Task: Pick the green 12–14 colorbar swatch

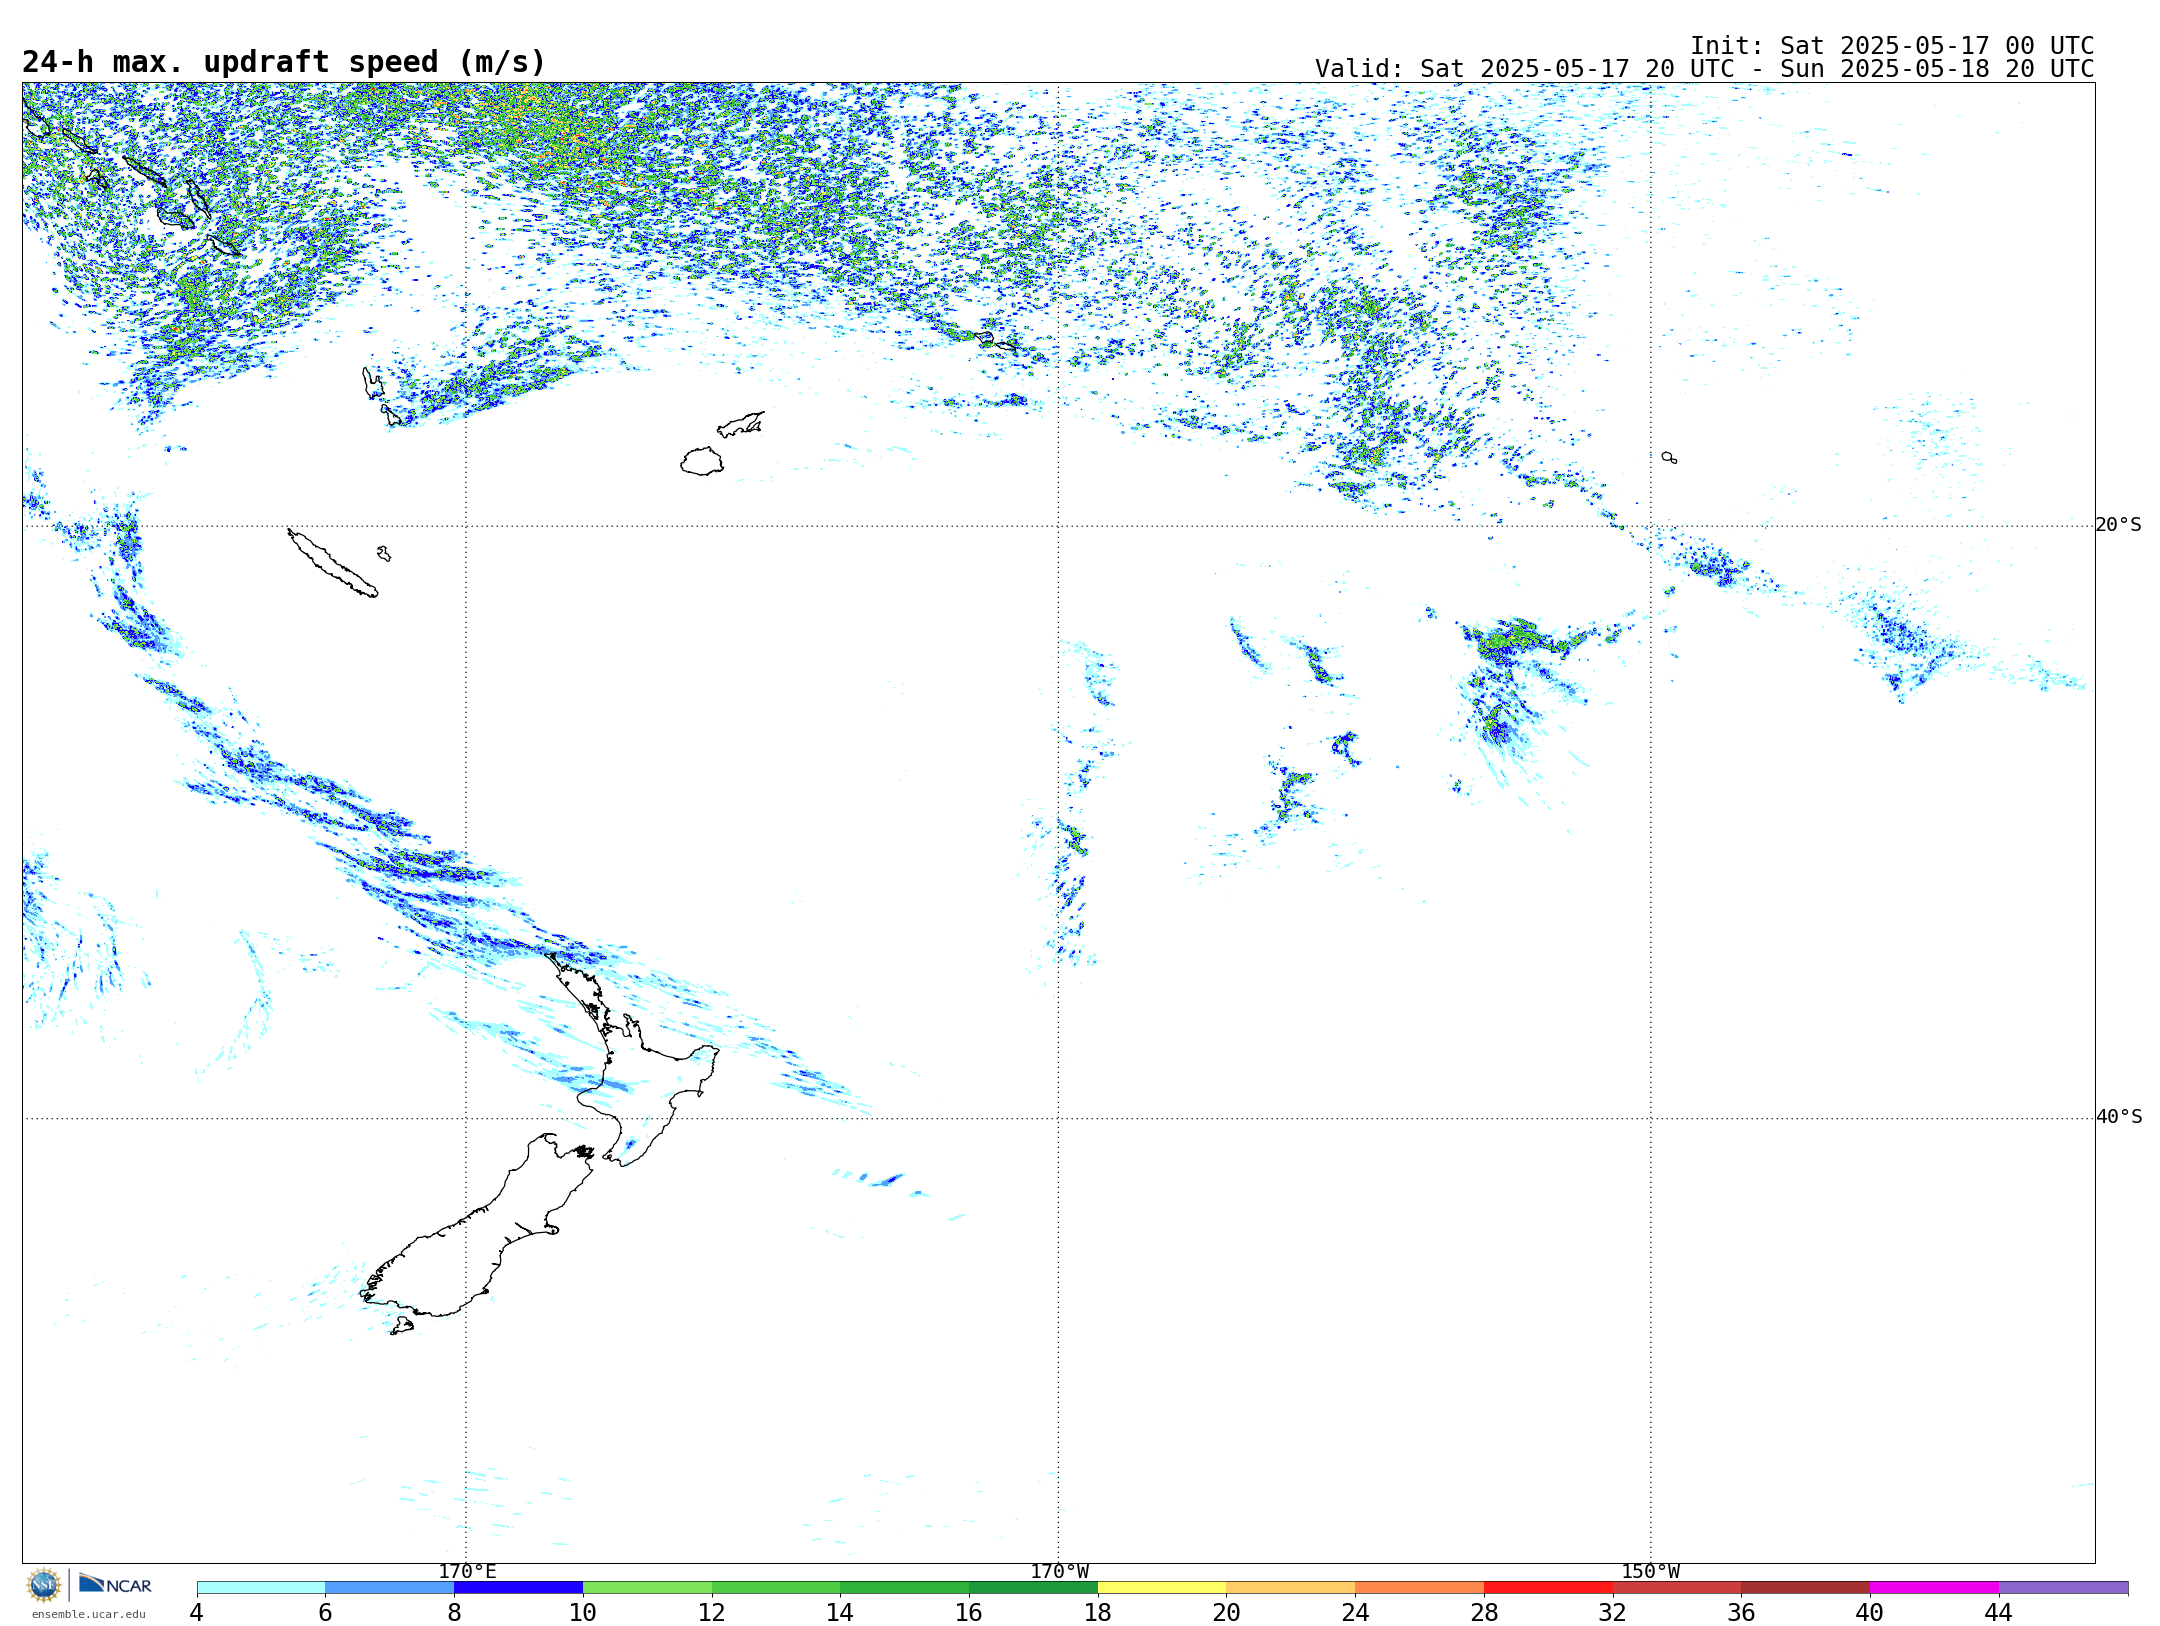Action: (776, 1588)
